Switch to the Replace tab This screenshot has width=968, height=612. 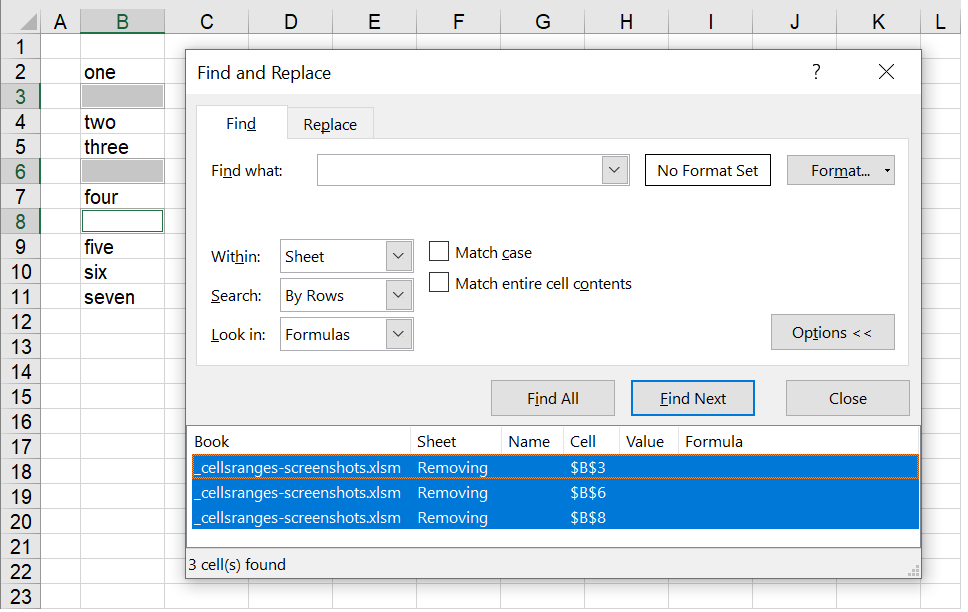coord(330,124)
